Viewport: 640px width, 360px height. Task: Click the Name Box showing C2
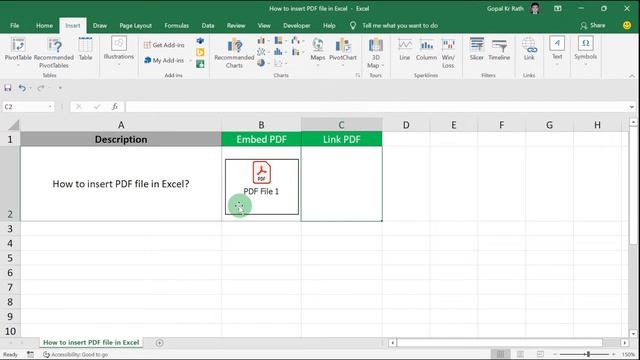(x=28, y=107)
